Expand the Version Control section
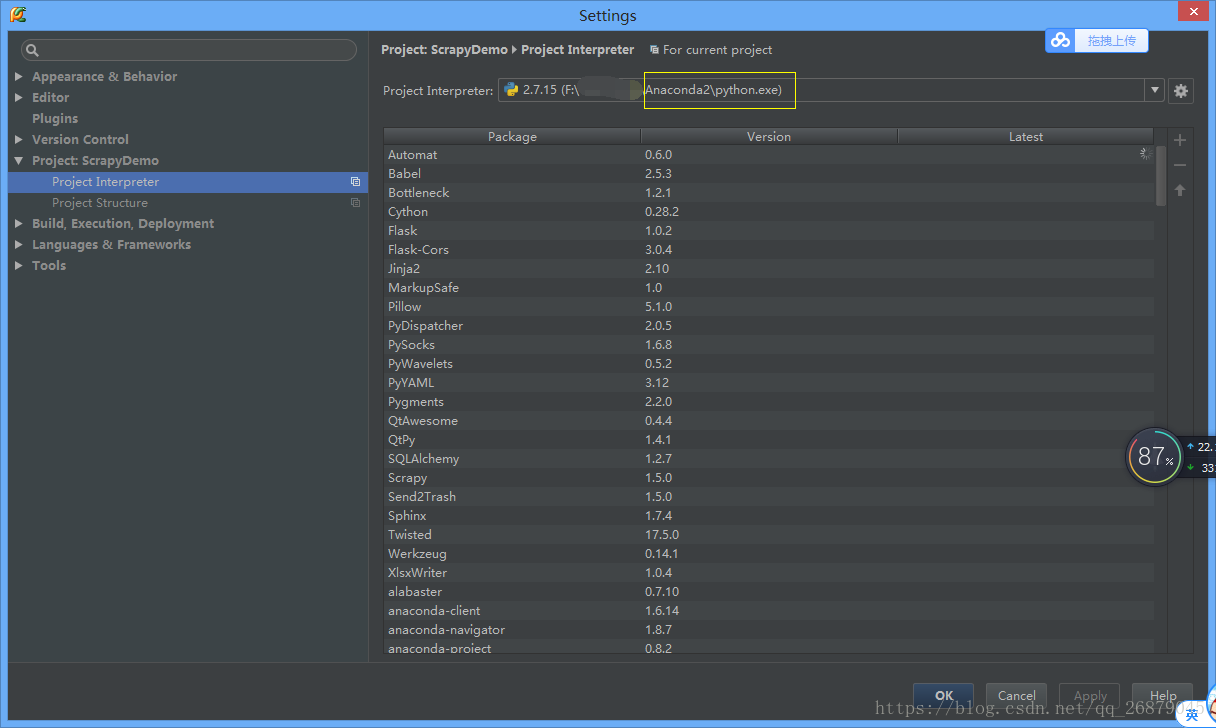 pyautogui.click(x=19, y=140)
